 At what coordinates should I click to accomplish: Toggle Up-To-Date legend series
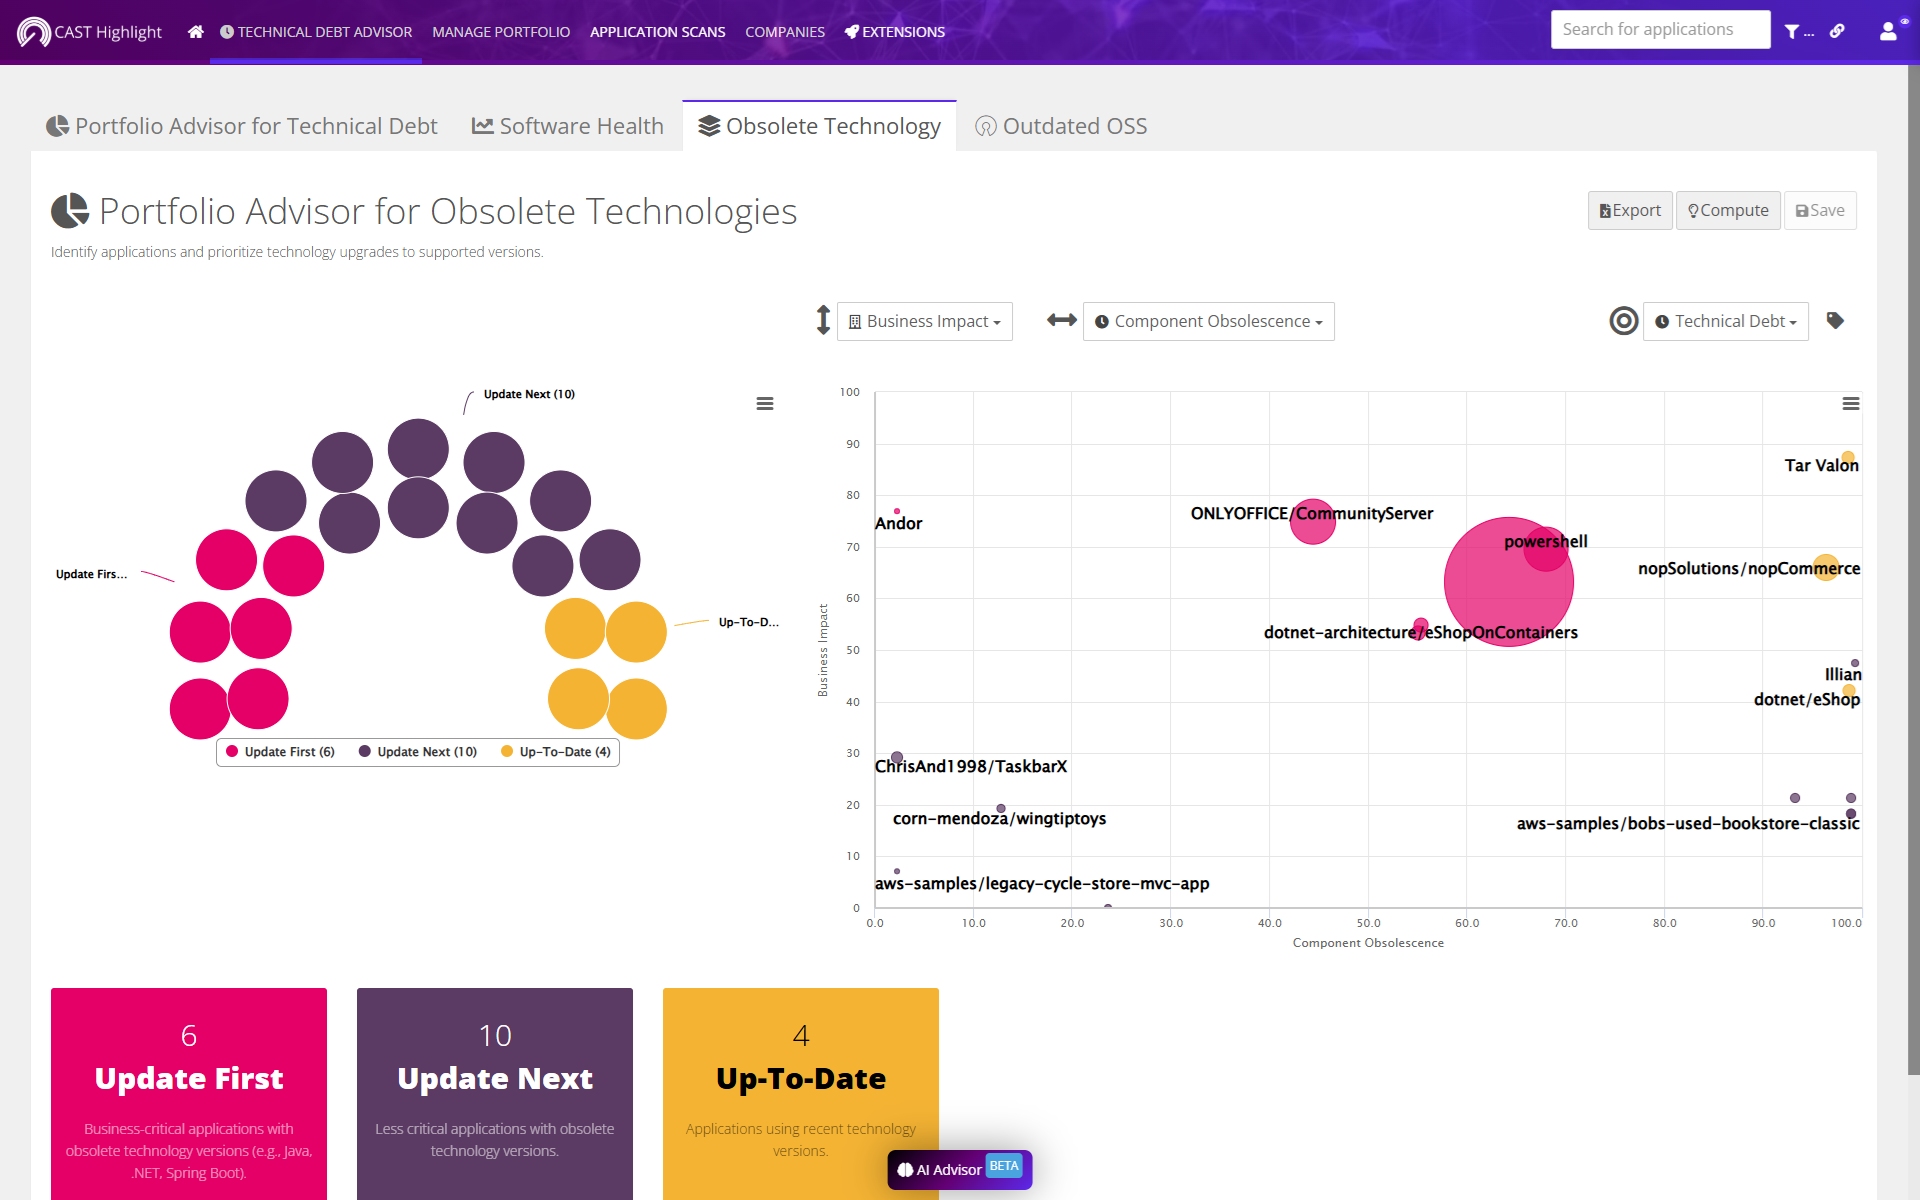coord(556,752)
